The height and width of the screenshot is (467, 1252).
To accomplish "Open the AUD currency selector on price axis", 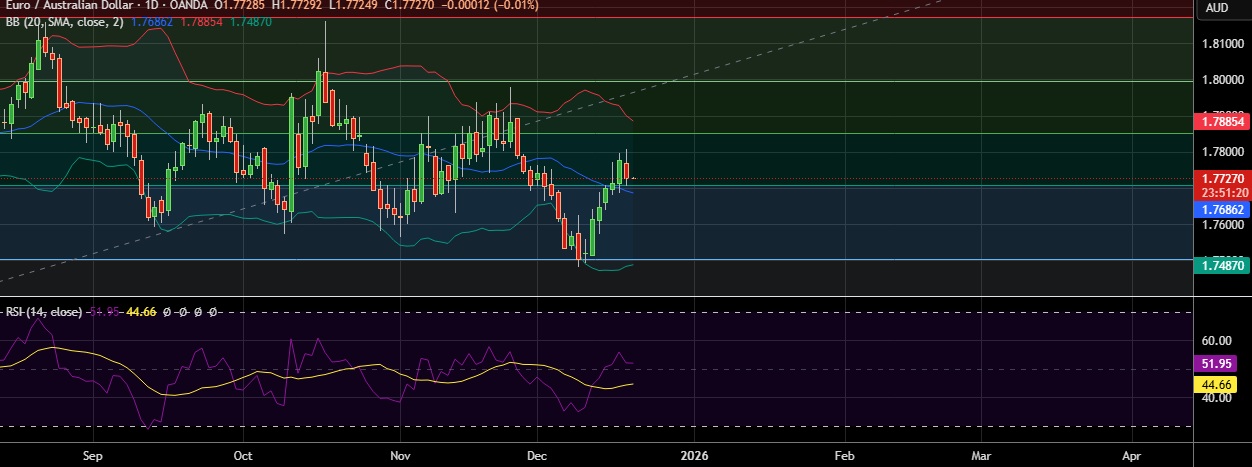I will point(1217,8).
